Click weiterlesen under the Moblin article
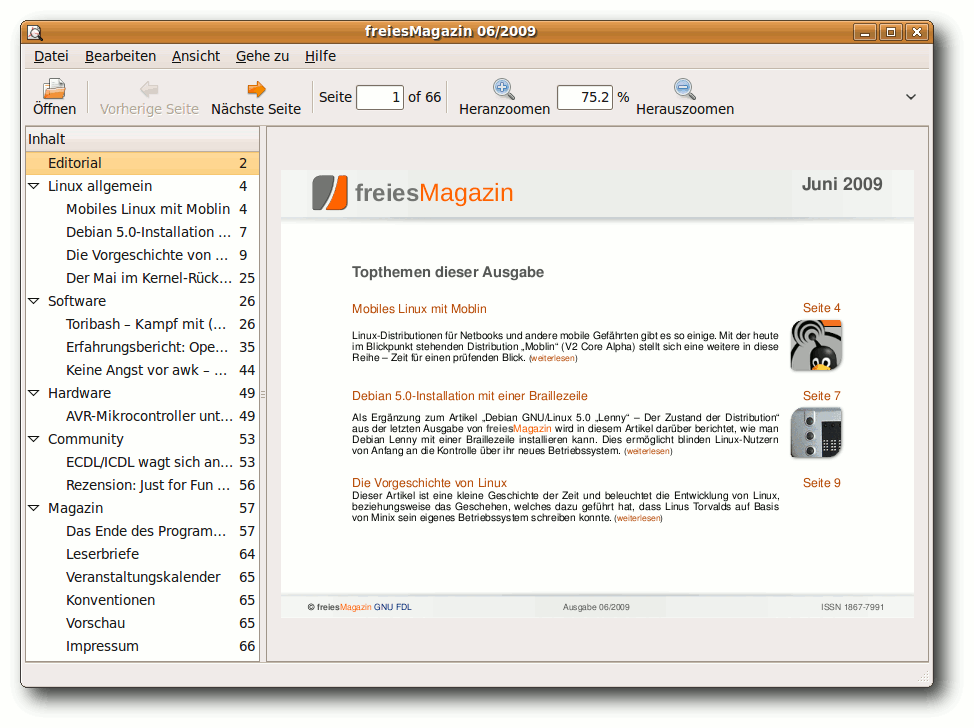Screen dimensions: 974x728 click(x=553, y=358)
